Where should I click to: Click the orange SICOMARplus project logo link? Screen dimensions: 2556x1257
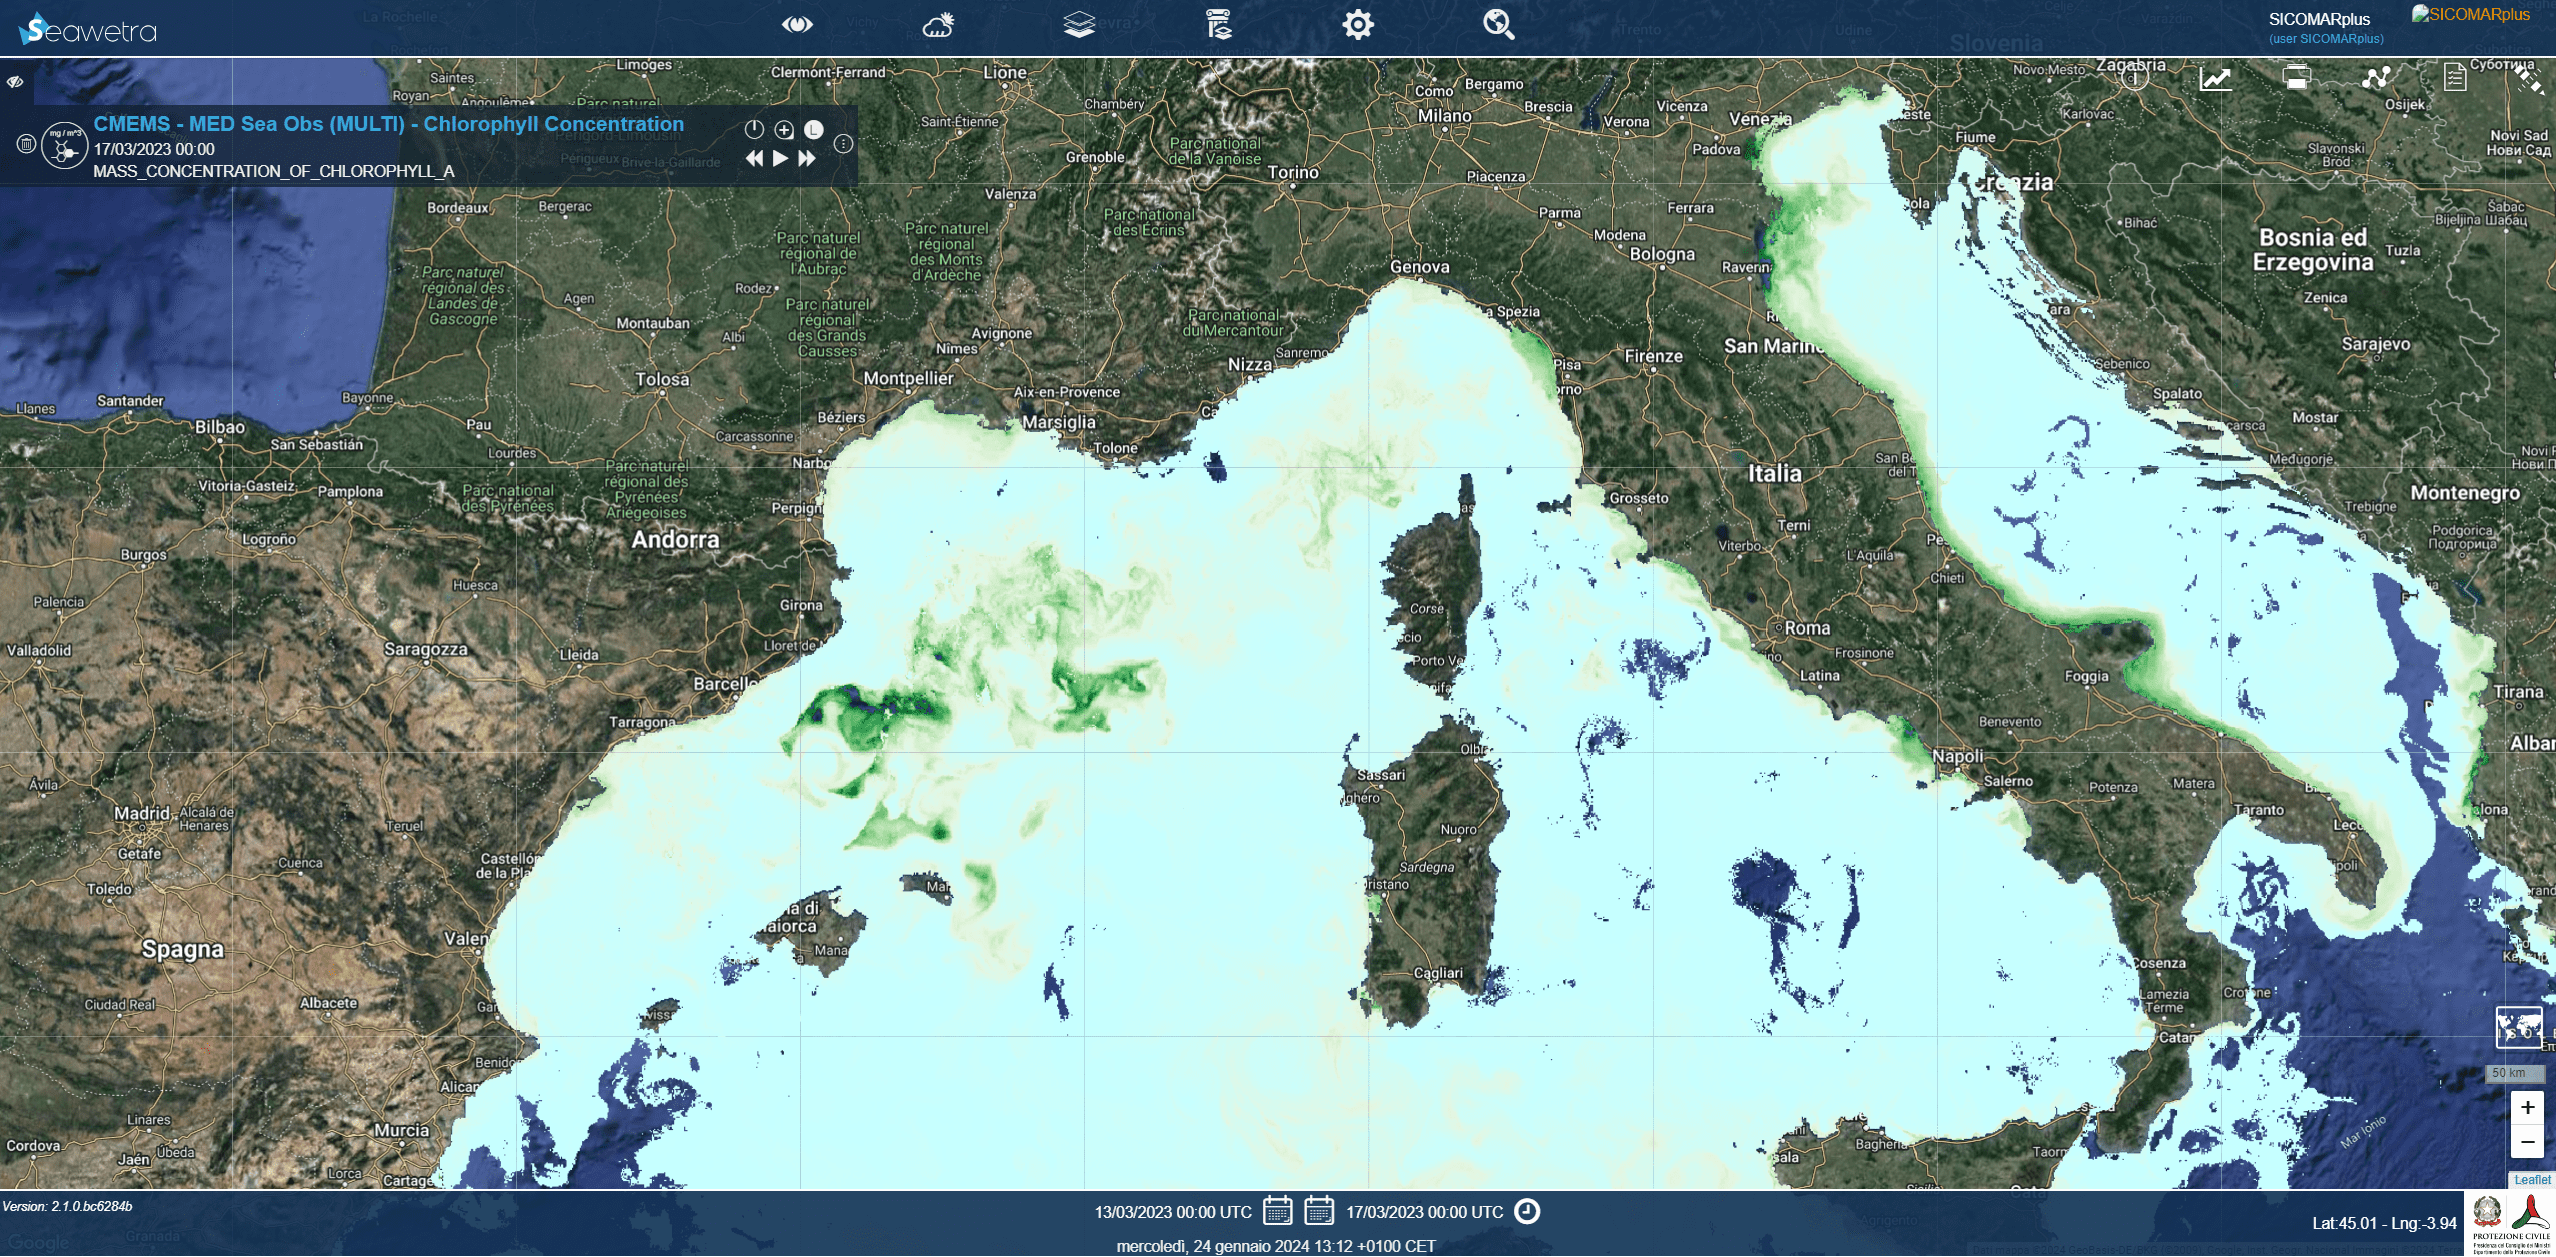pyautogui.click(x=2470, y=14)
